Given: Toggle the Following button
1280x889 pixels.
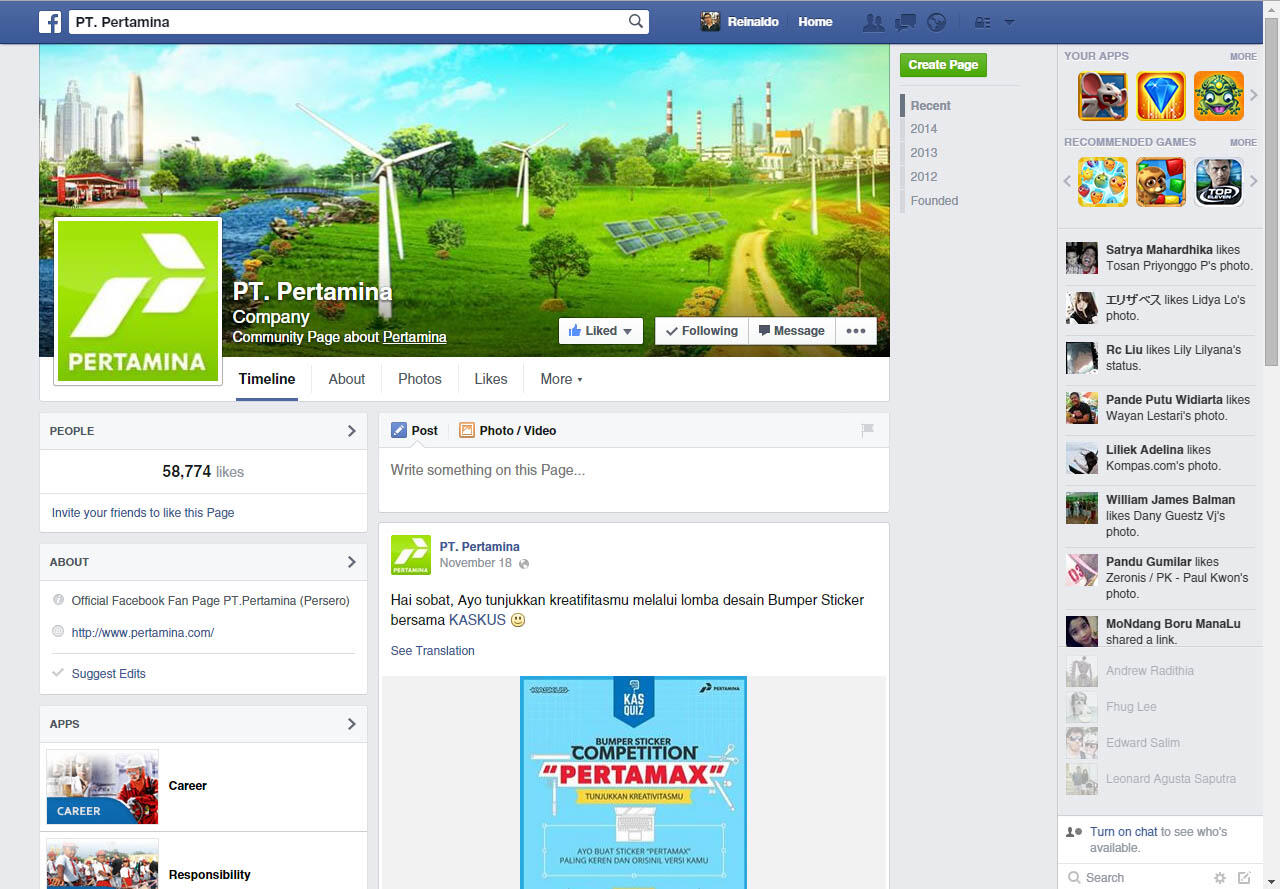Looking at the screenshot, I should [x=702, y=331].
